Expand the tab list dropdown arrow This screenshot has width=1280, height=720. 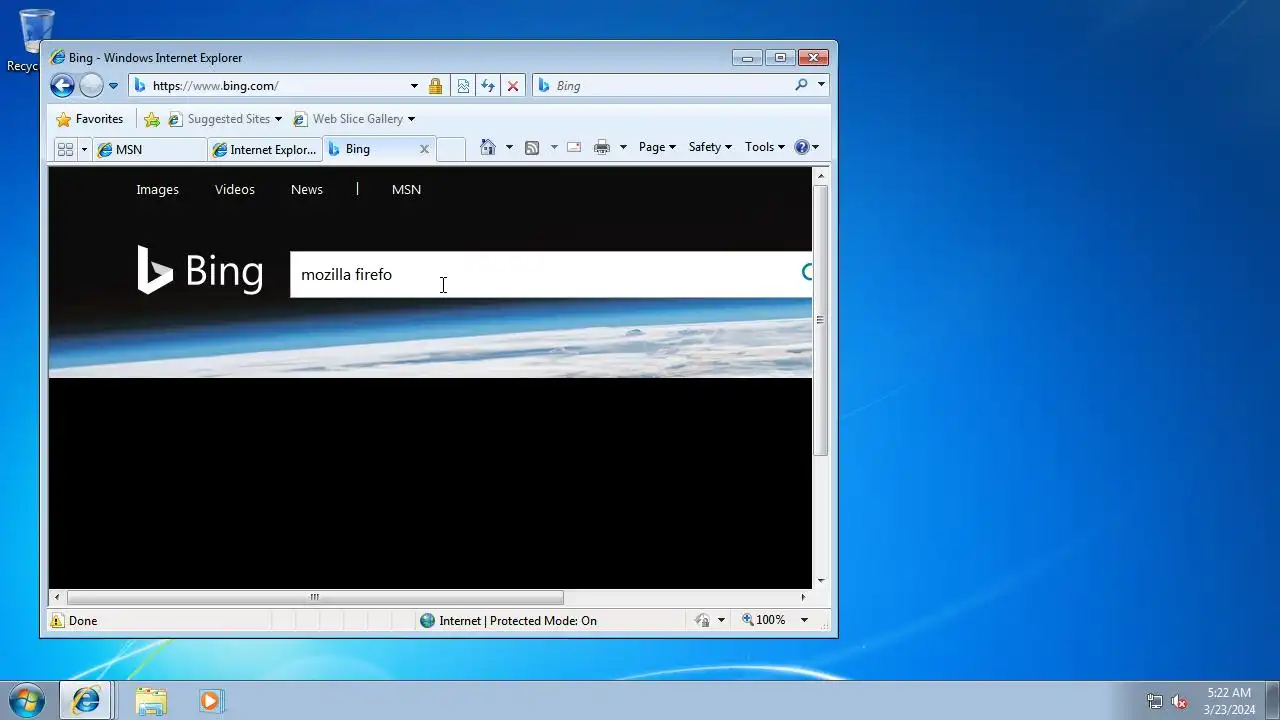tap(84, 149)
